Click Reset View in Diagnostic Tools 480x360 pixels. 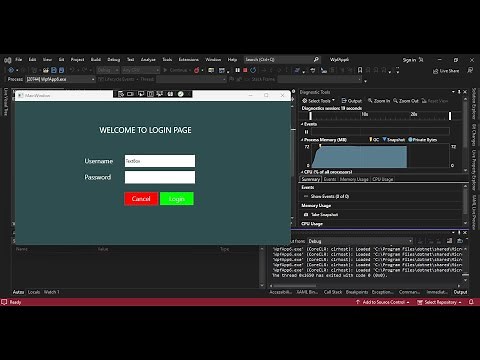[435, 101]
